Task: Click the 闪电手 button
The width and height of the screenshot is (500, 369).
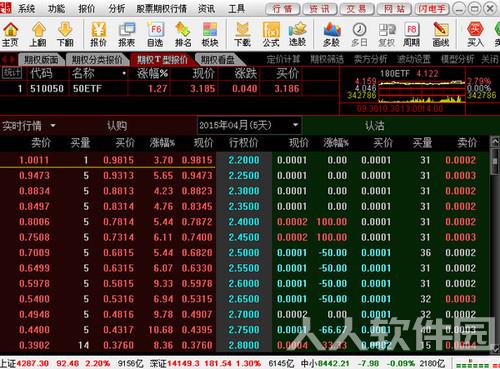Action: 432,9
